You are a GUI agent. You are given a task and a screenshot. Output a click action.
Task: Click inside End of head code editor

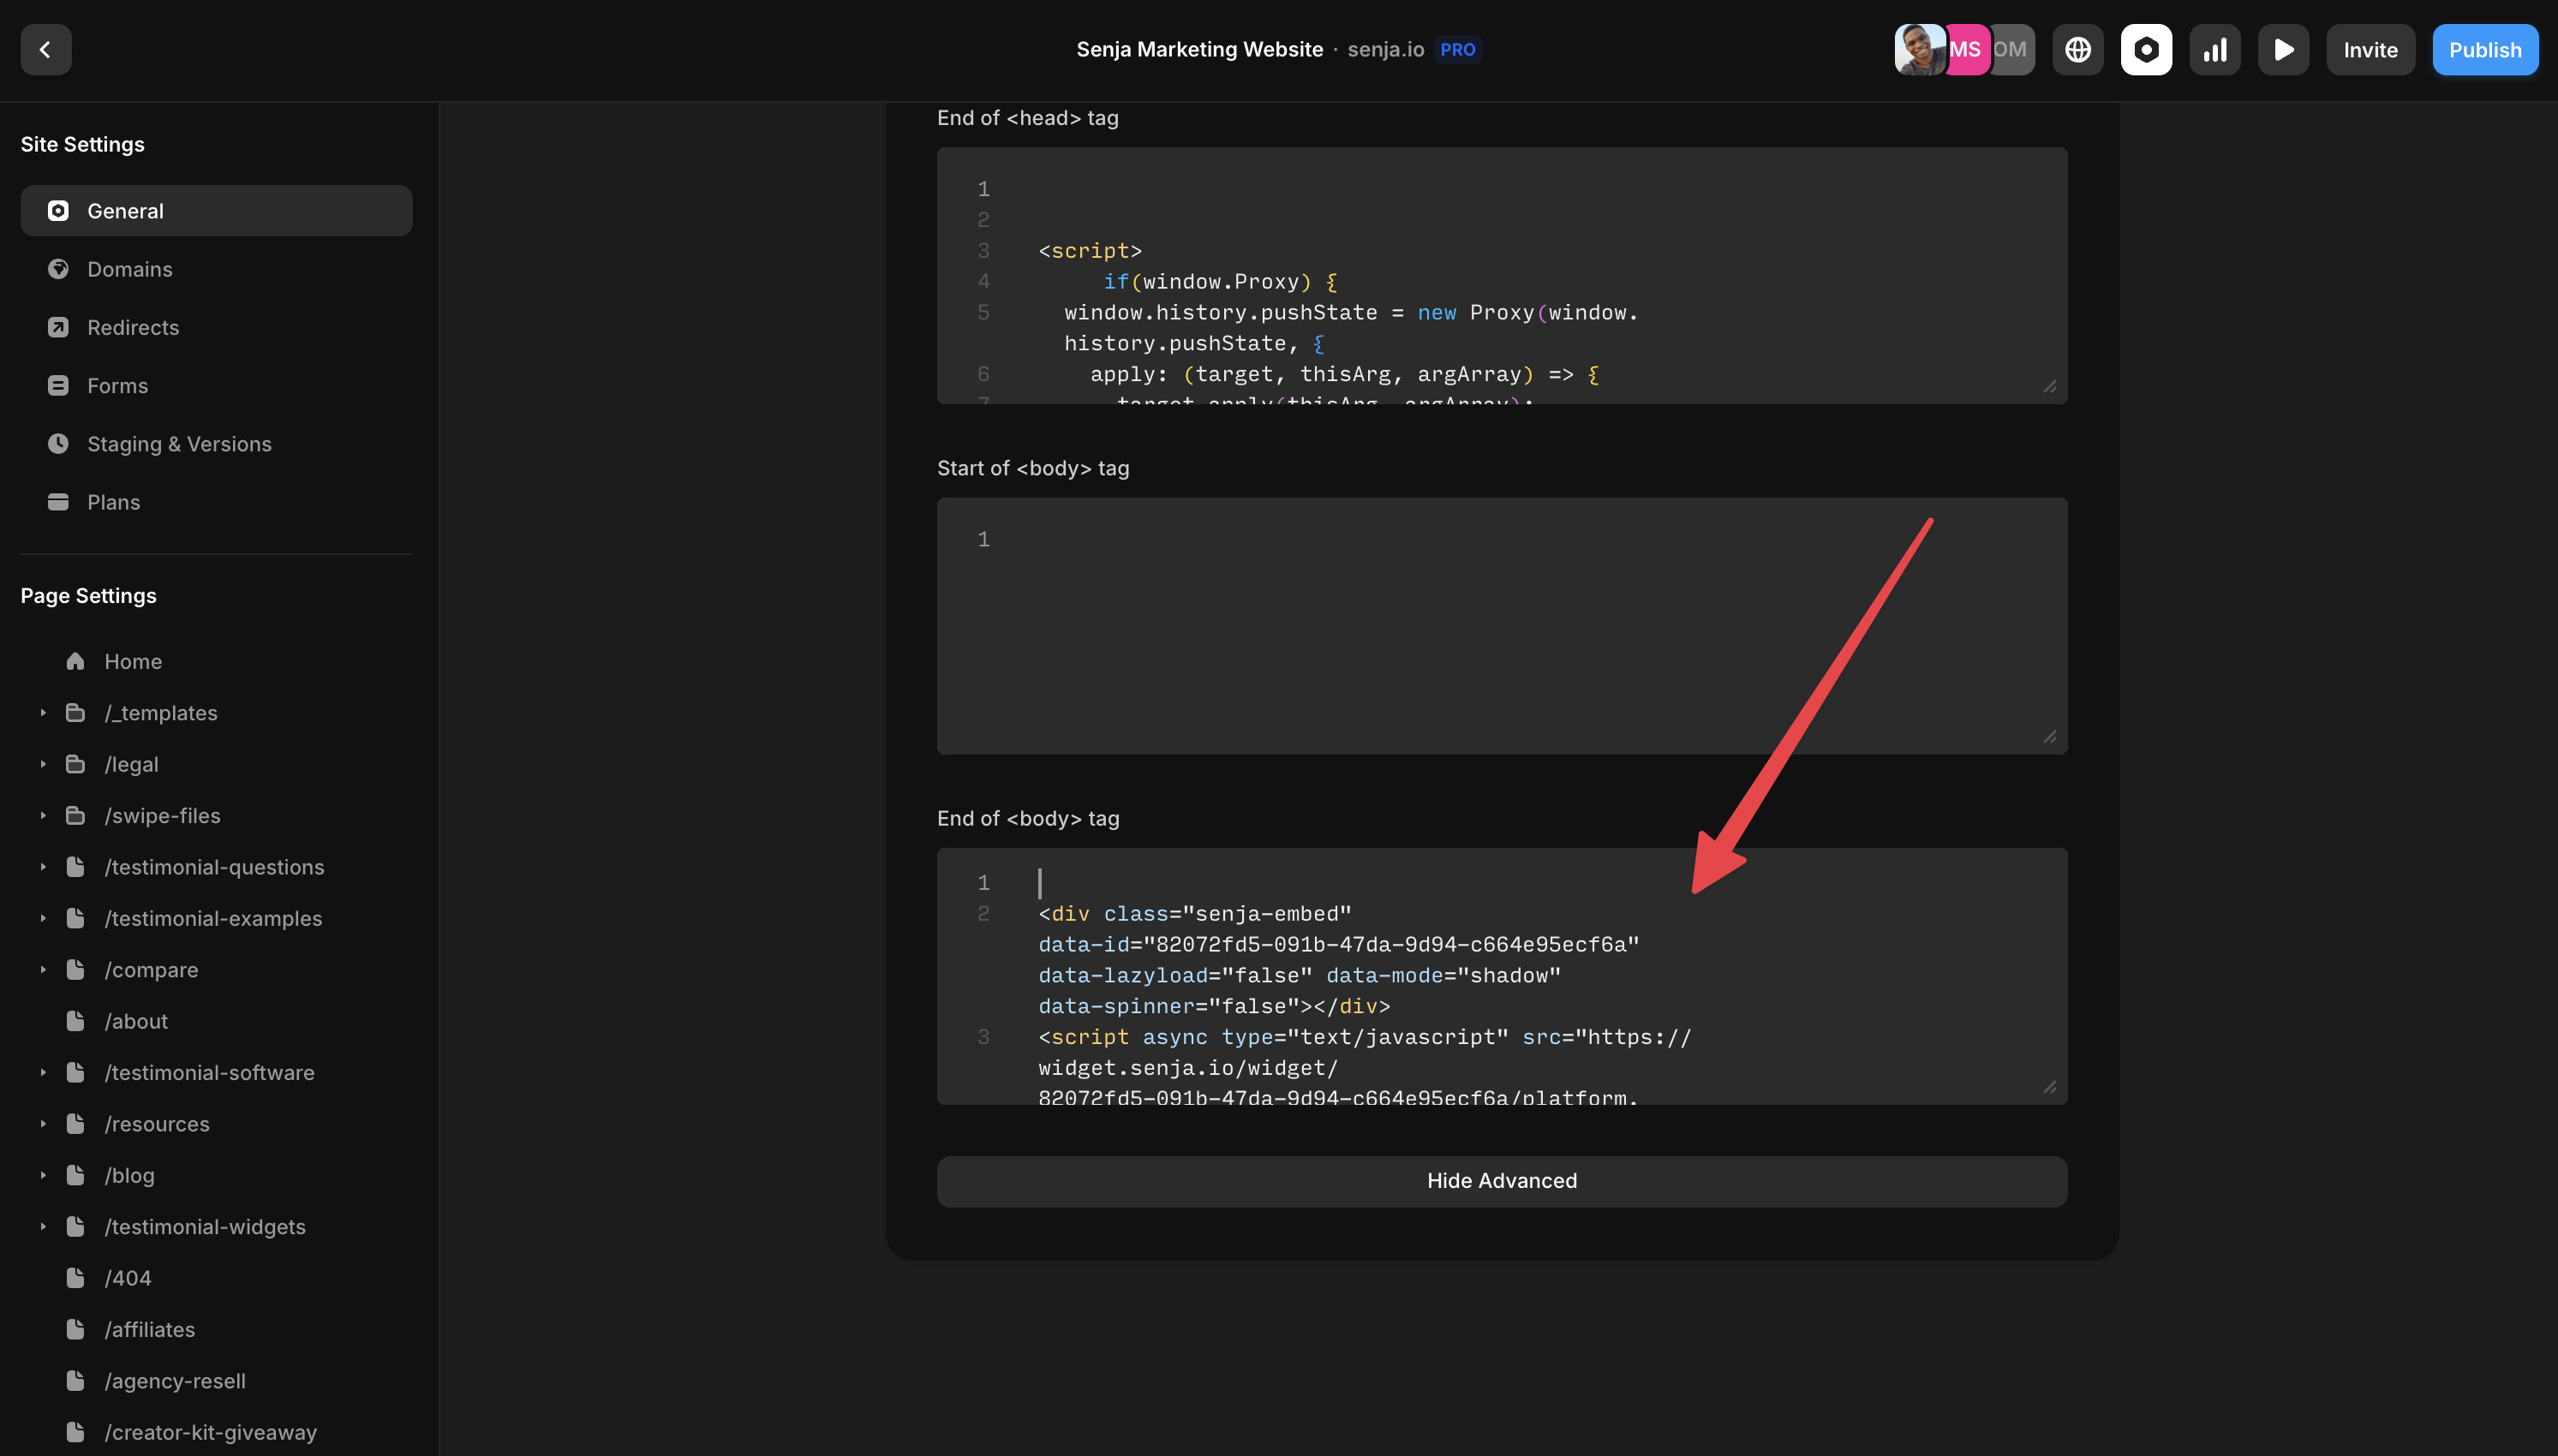[x=1502, y=276]
